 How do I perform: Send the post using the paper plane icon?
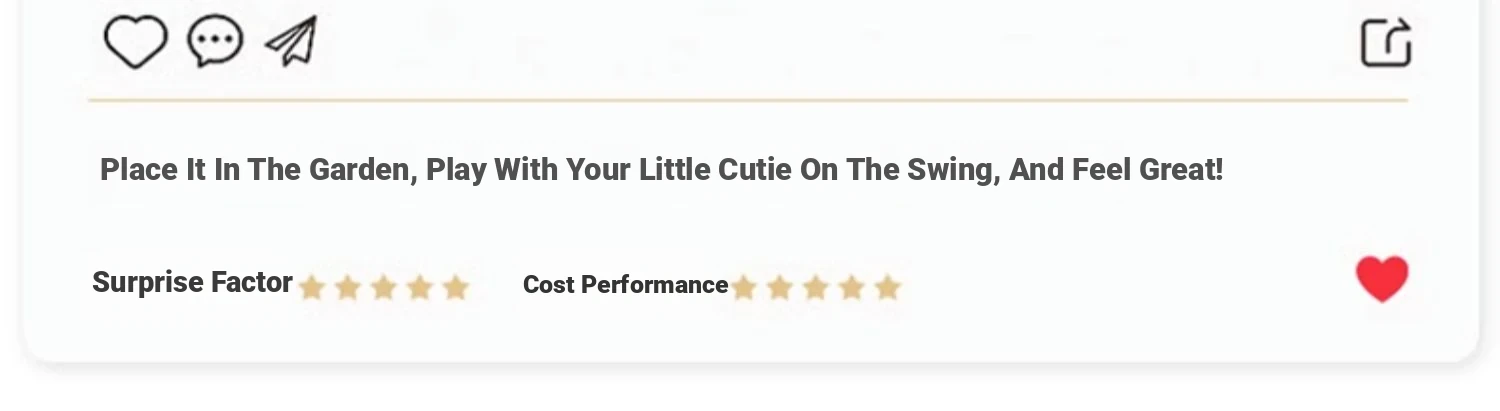pyautogui.click(x=291, y=42)
